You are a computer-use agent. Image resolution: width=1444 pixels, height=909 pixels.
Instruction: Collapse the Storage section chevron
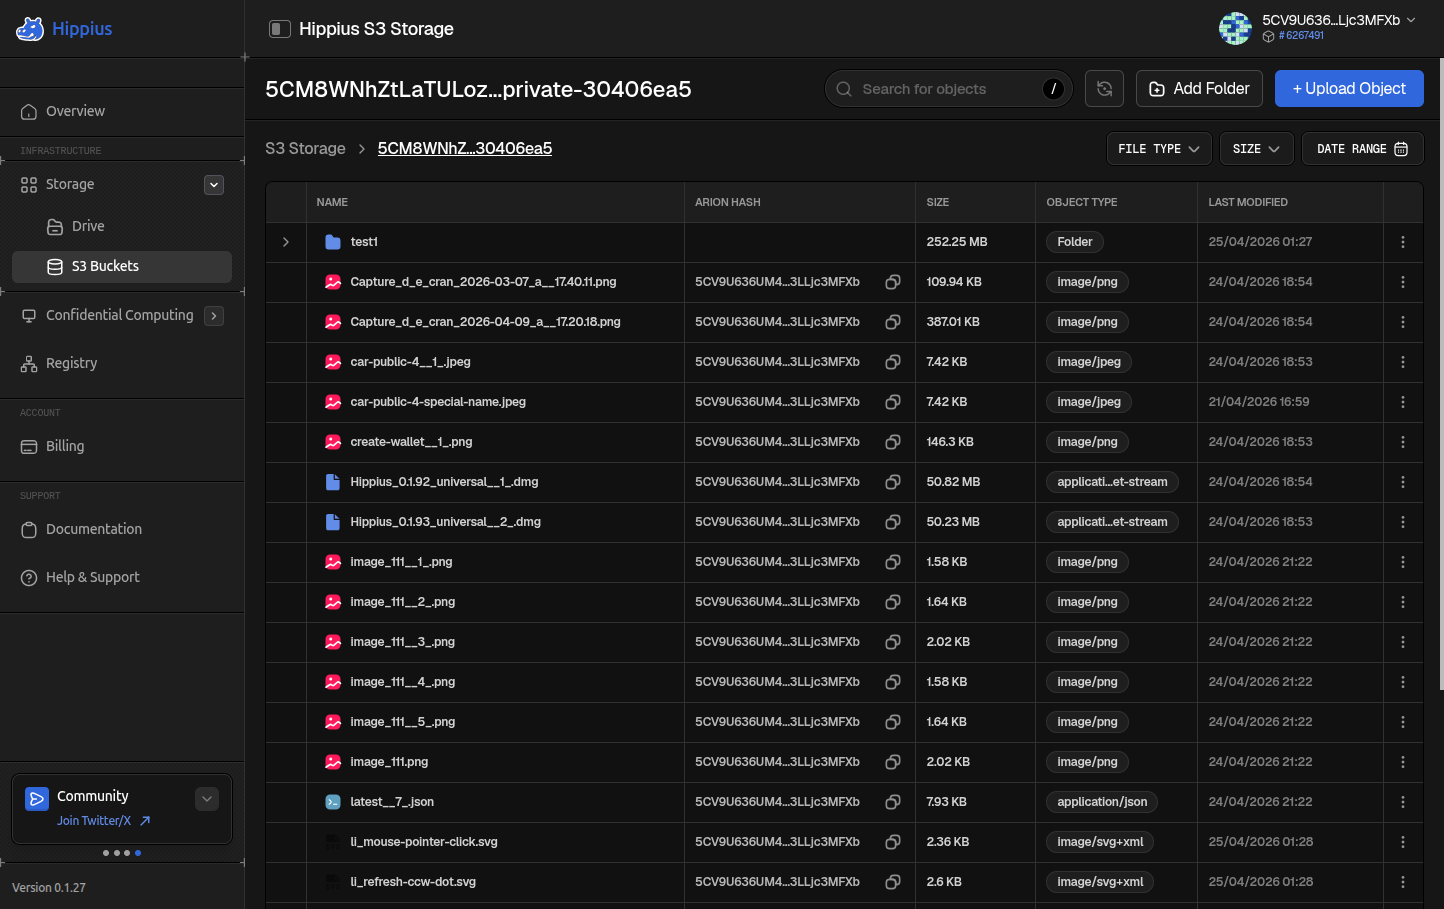(x=214, y=185)
